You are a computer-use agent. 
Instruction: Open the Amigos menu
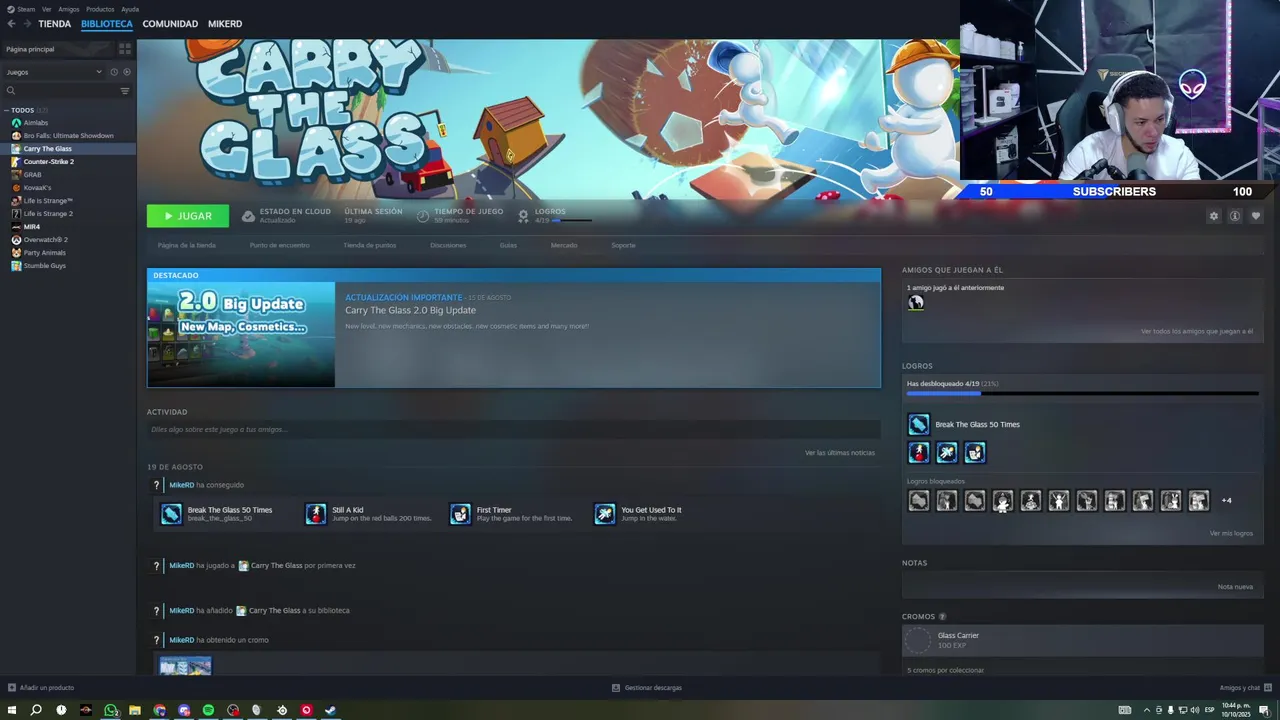coord(69,9)
